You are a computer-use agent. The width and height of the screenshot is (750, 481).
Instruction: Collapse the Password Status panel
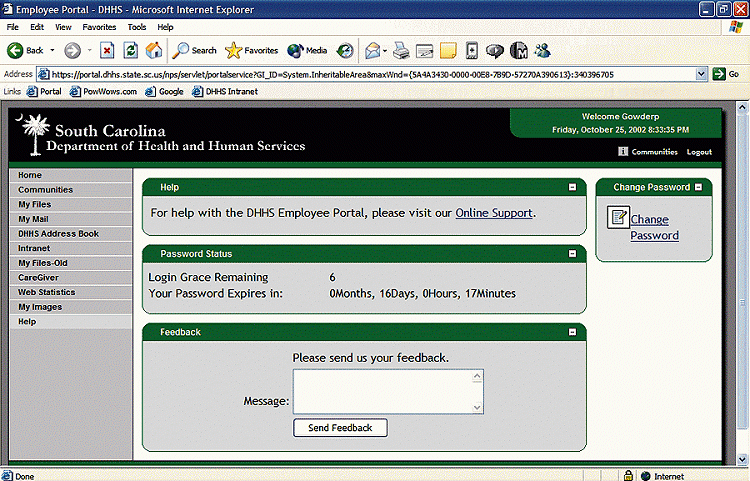coord(572,254)
